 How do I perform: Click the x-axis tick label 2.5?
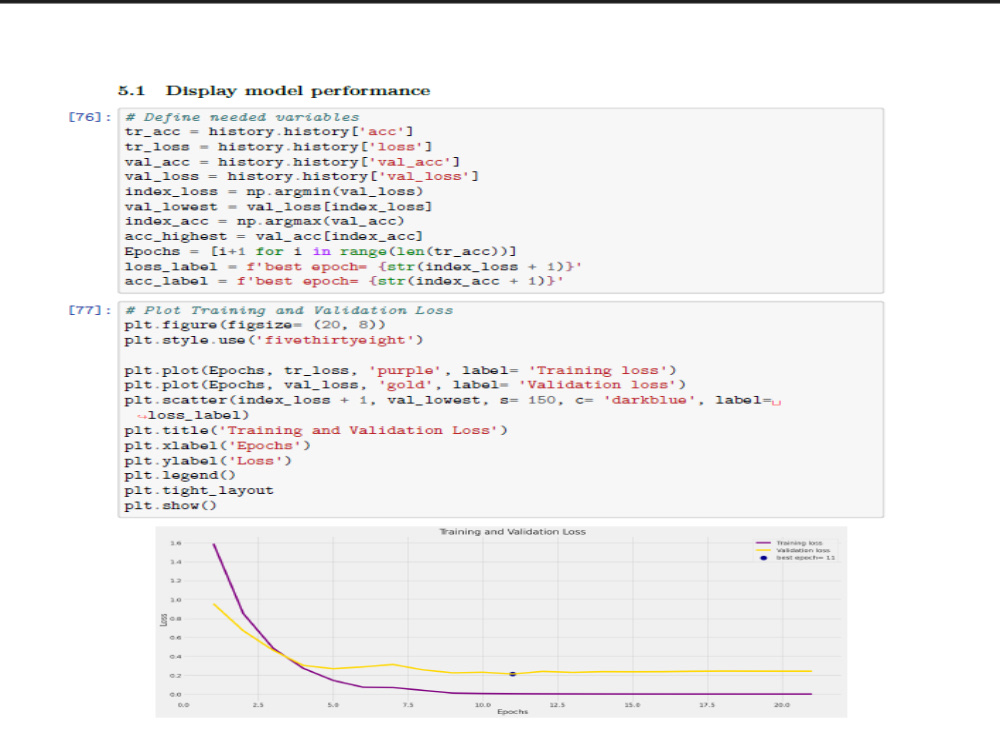(x=258, y=705)
